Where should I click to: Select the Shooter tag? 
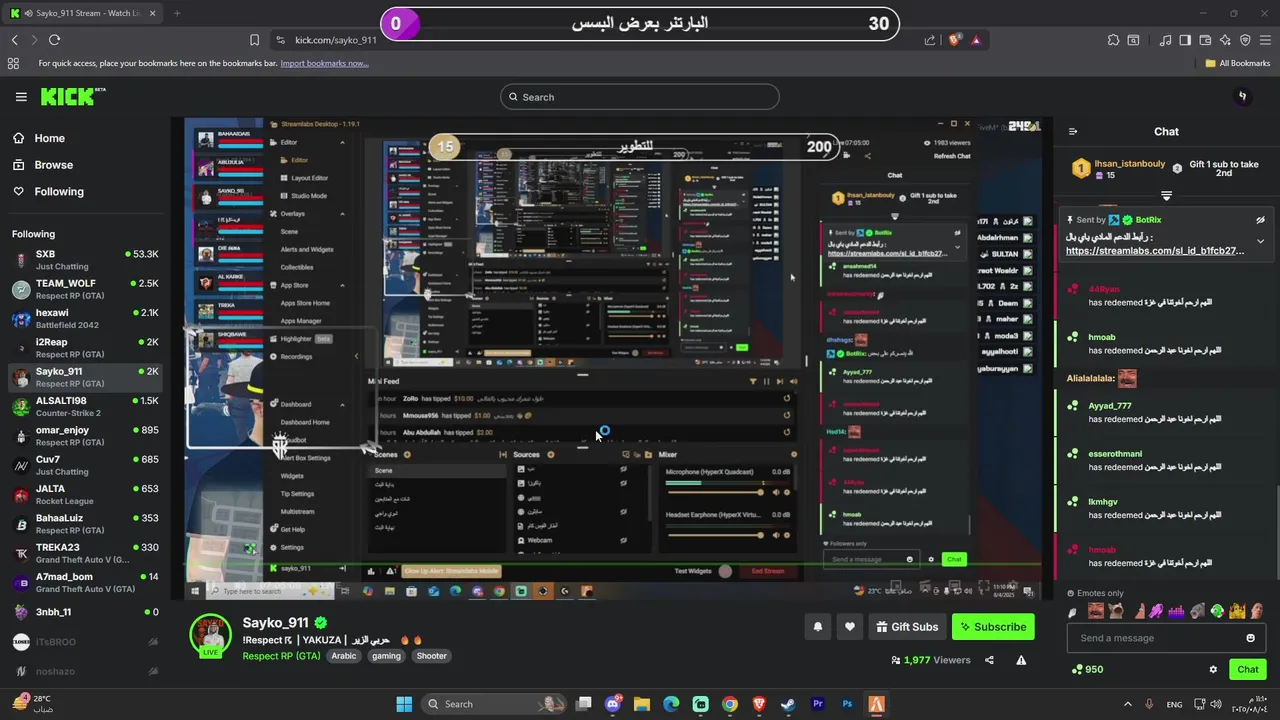431,656
